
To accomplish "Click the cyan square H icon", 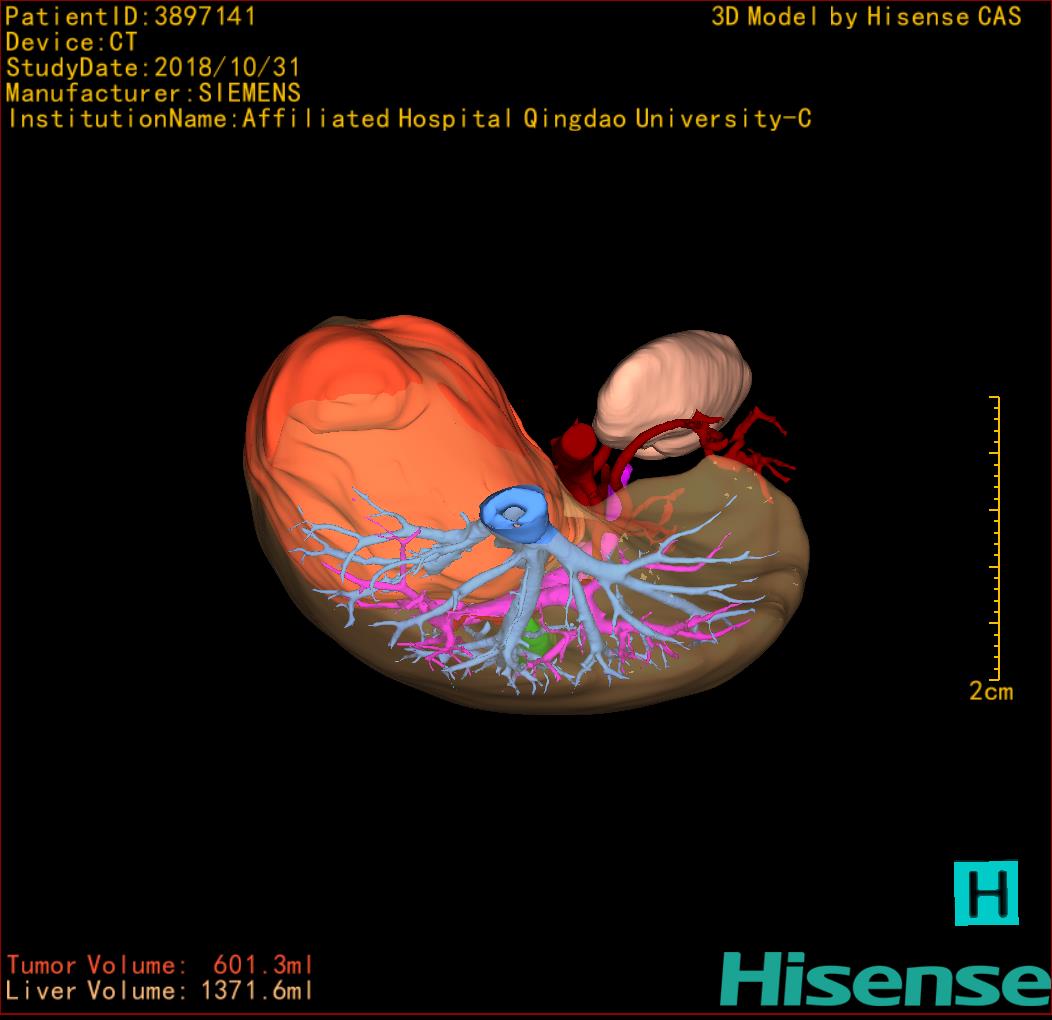I will 985,892.
